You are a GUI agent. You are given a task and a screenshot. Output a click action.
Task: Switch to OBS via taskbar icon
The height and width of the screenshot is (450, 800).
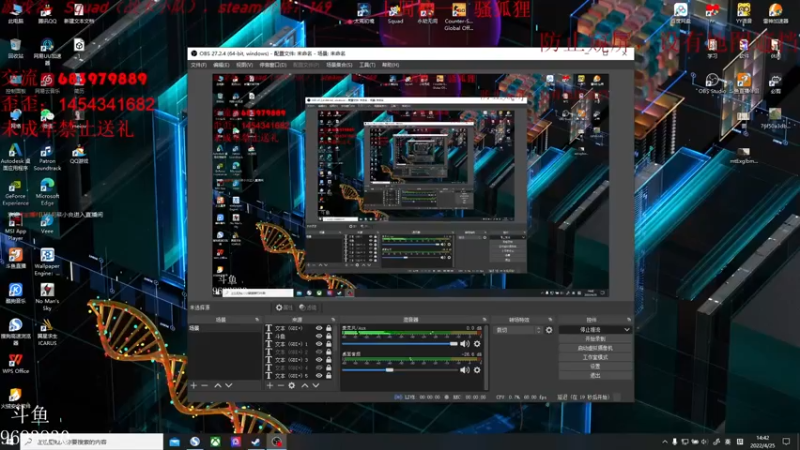[277, 442]
